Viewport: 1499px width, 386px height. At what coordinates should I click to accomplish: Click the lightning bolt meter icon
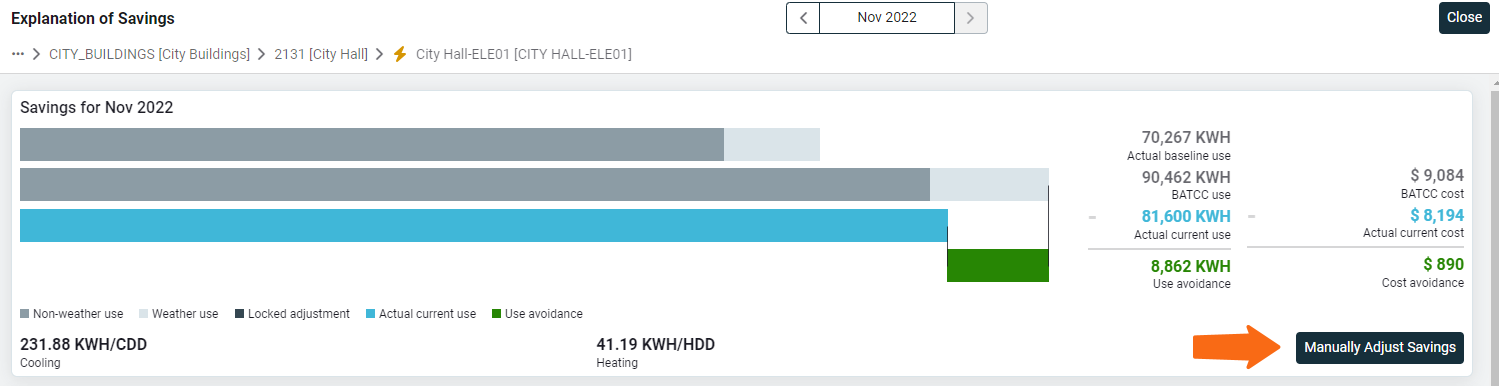click(x=400, y=54)
